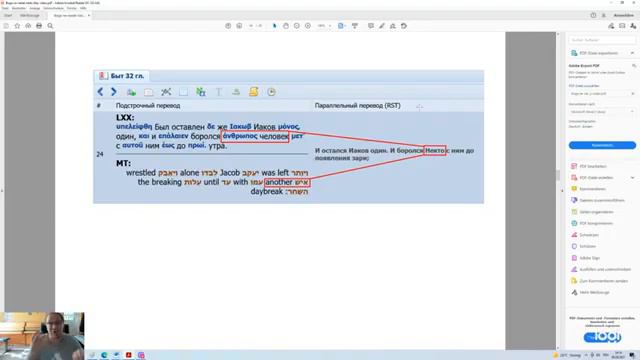Expand the PDF-Datei erstellen section
Screen dimensions: 640x360
click(x=632, y=178)
